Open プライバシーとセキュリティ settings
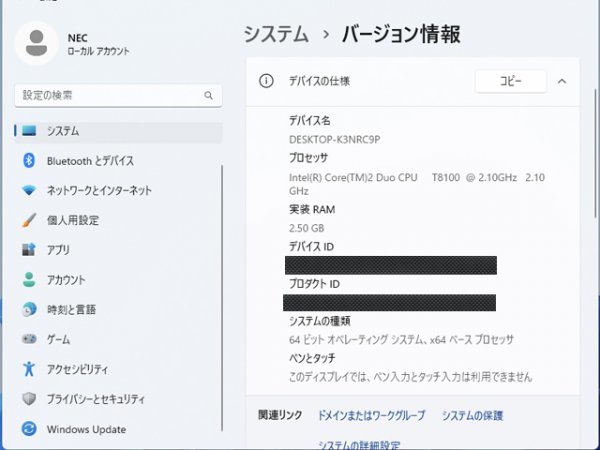Screen dimensions: 600x450 [x=118, y=399]
